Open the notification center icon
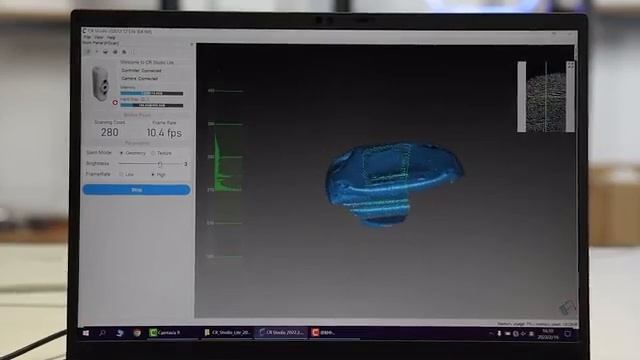This screenshot has width=640, height=360. click(567, 334)
